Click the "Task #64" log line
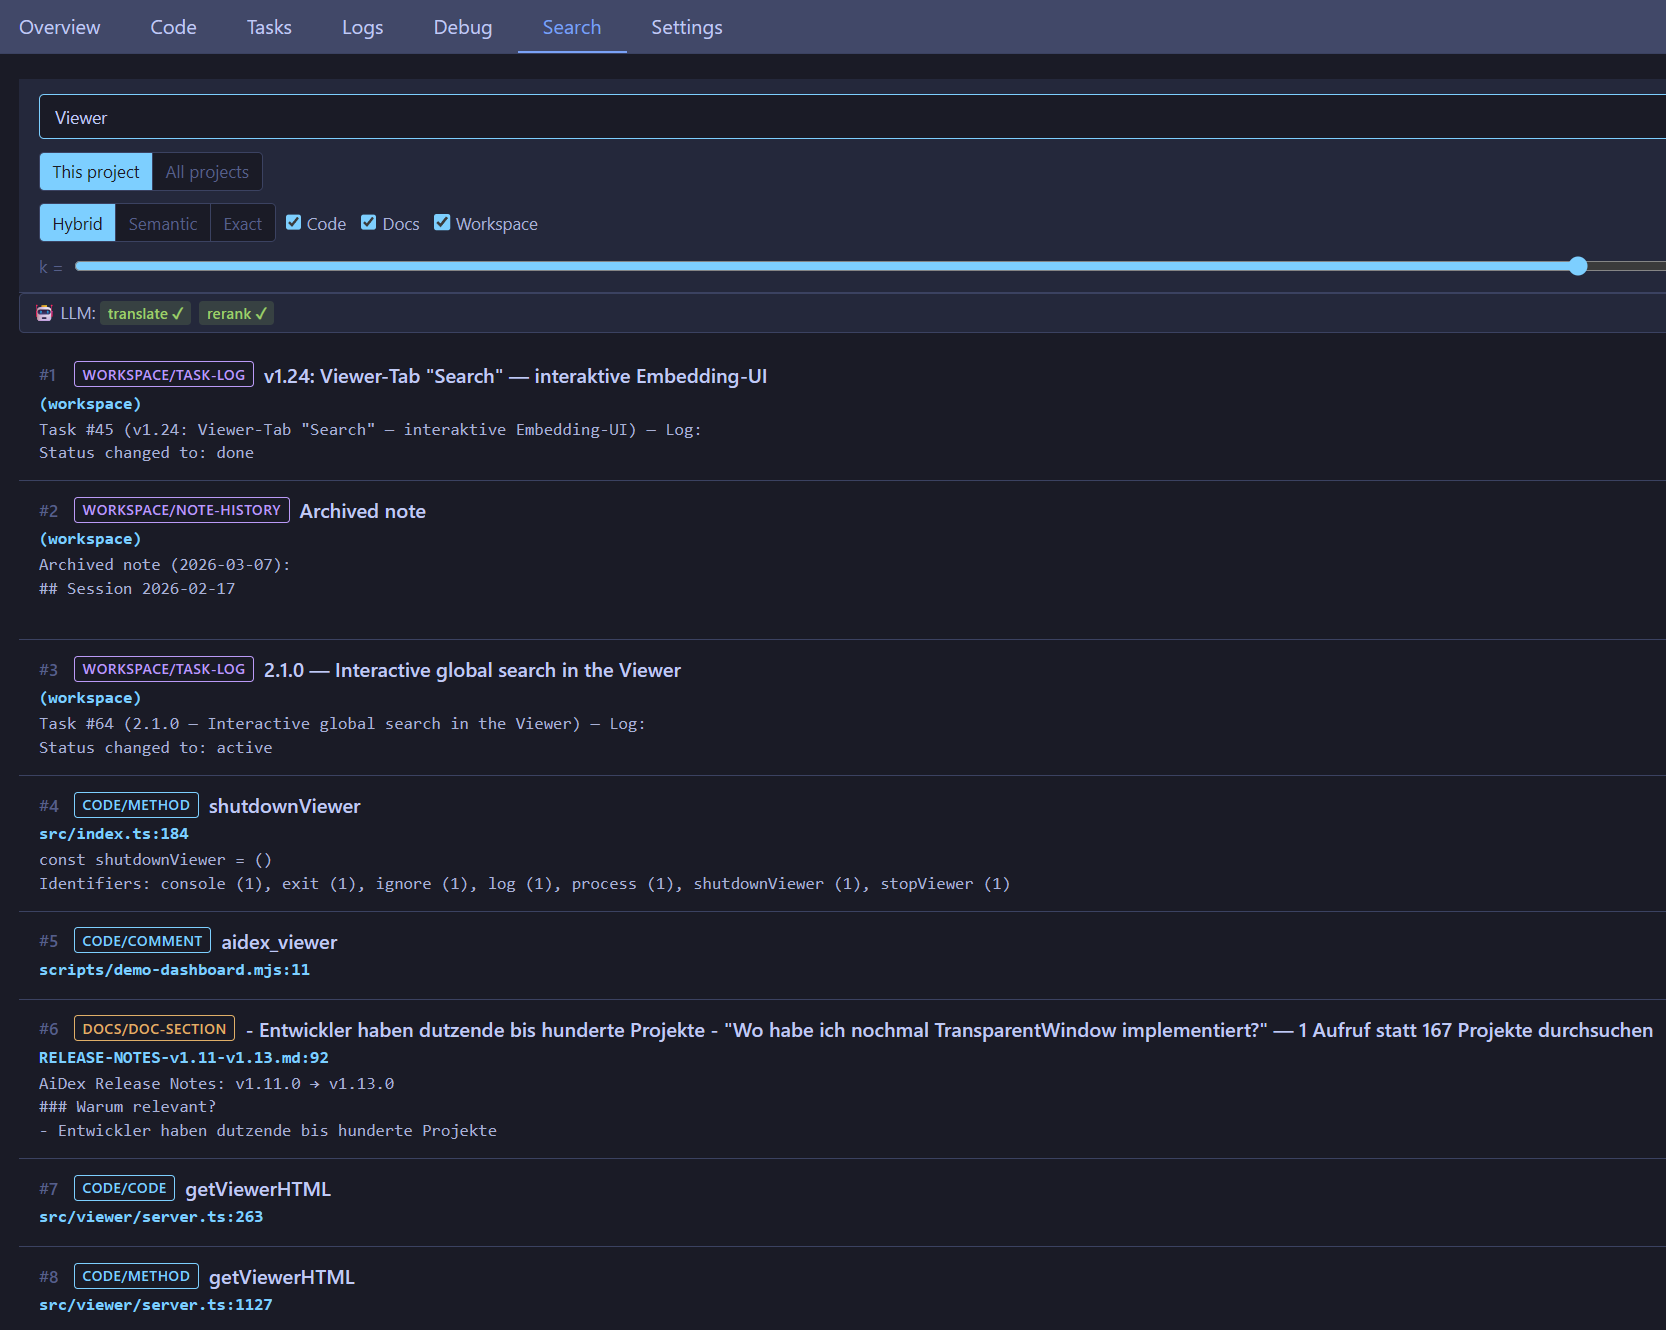 (x=342, y=724)
